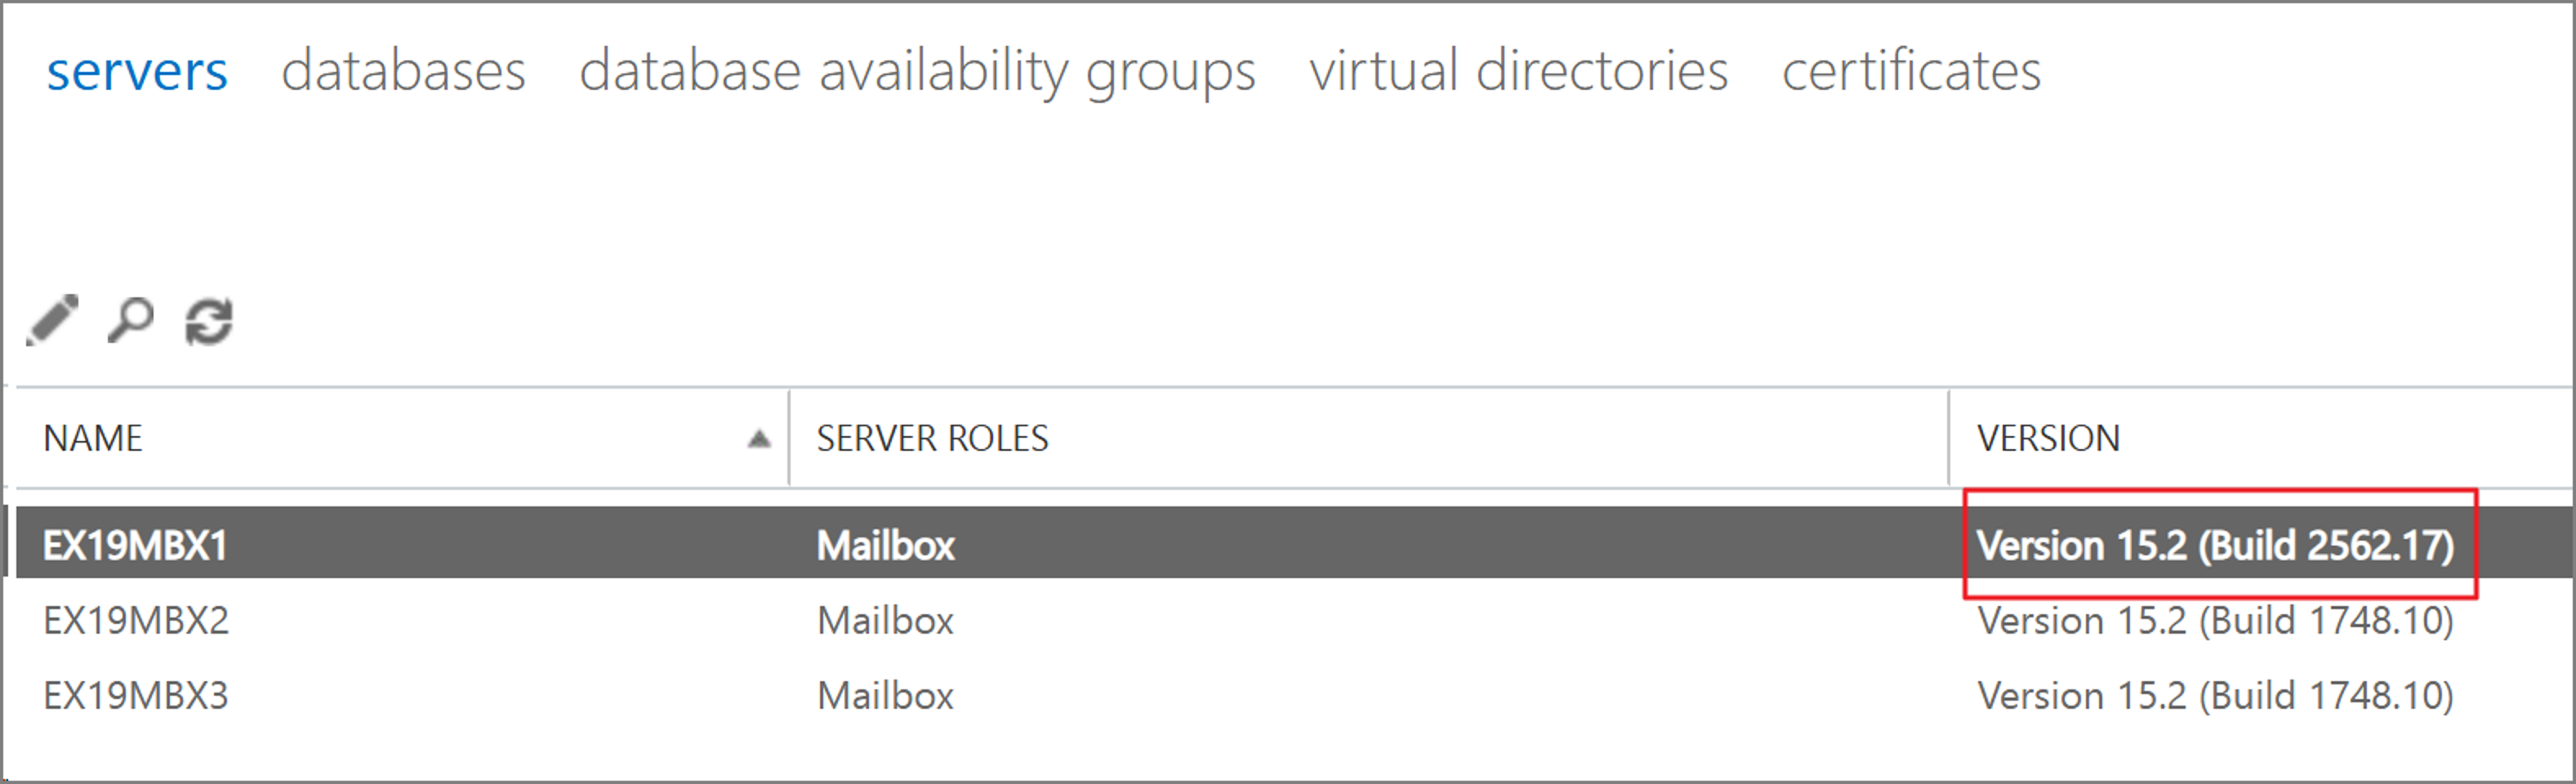Click Mailbox role of EX19MBX1
This screenshot has width=2576, height=784.
pyautogui.click(x=885, y=545)
